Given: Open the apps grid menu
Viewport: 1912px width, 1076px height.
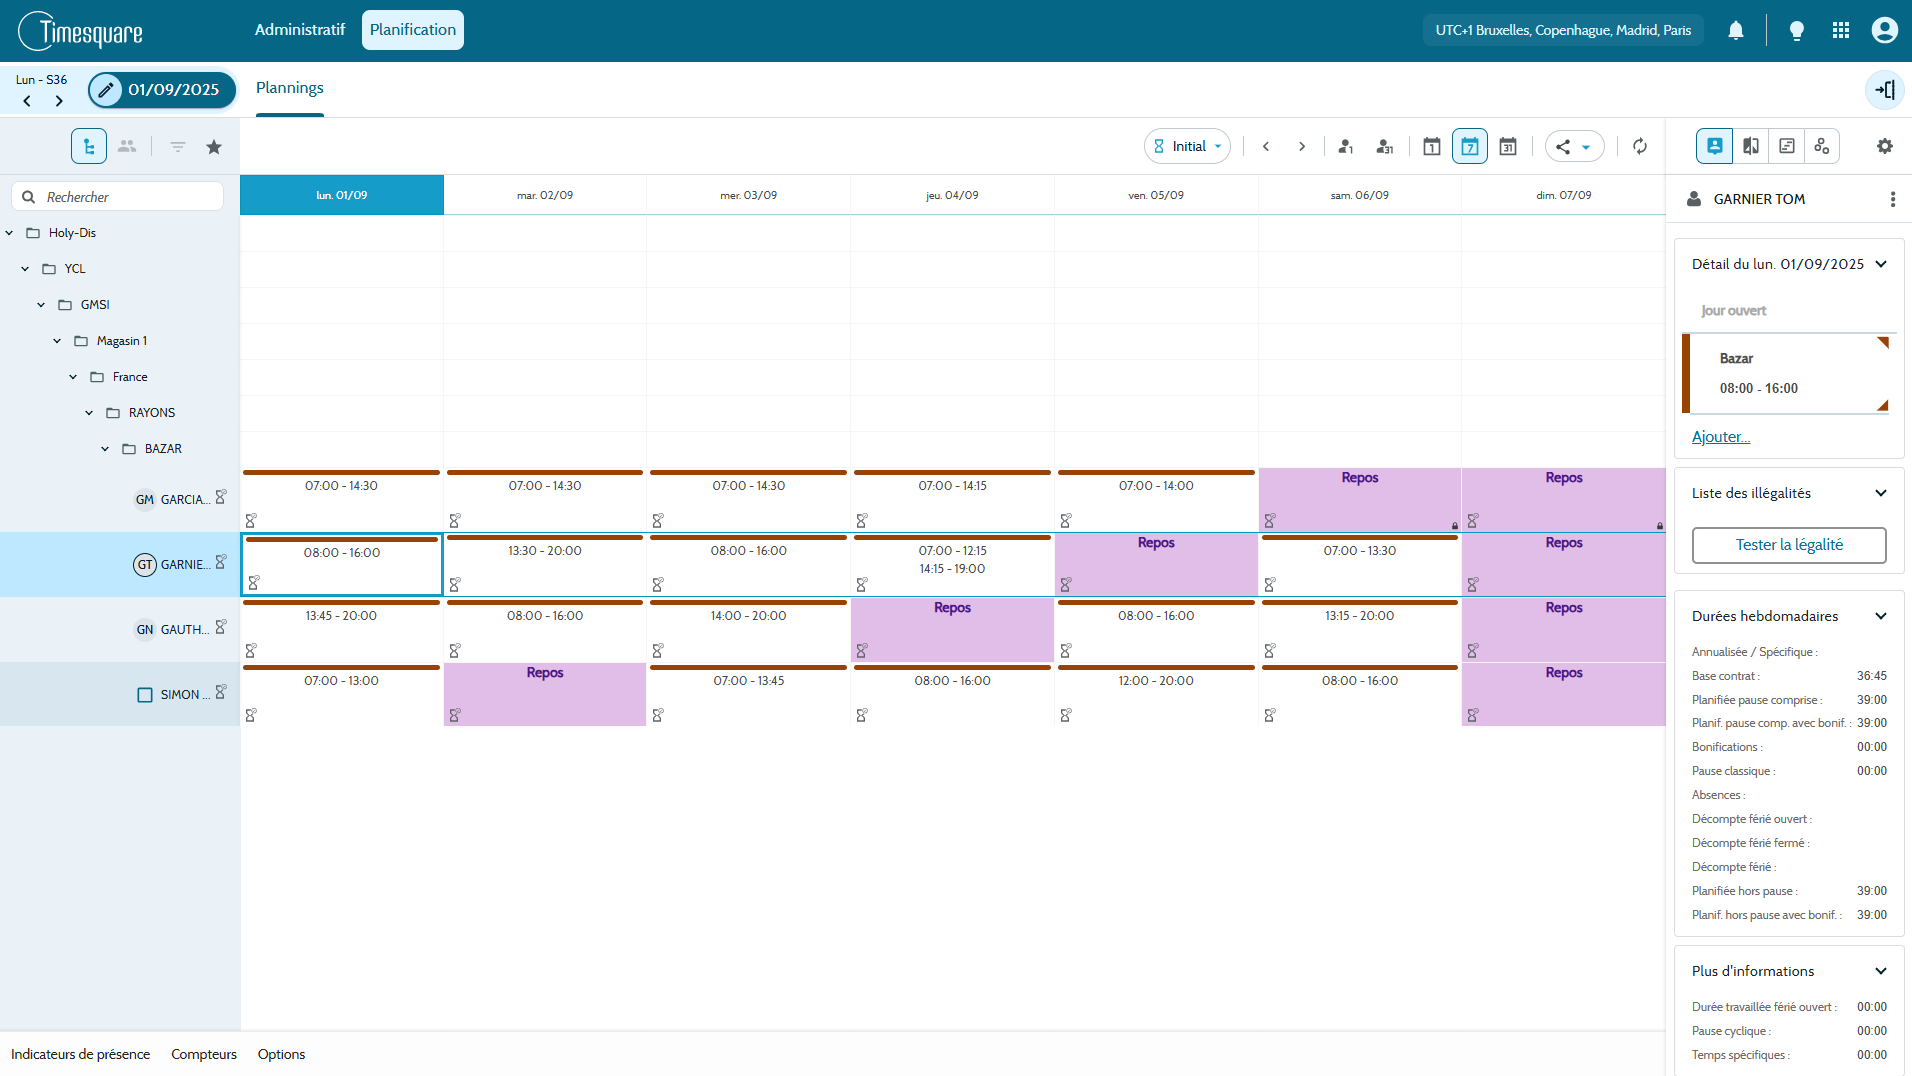Looking at the screenshot, I should [x=1841, y=30].
